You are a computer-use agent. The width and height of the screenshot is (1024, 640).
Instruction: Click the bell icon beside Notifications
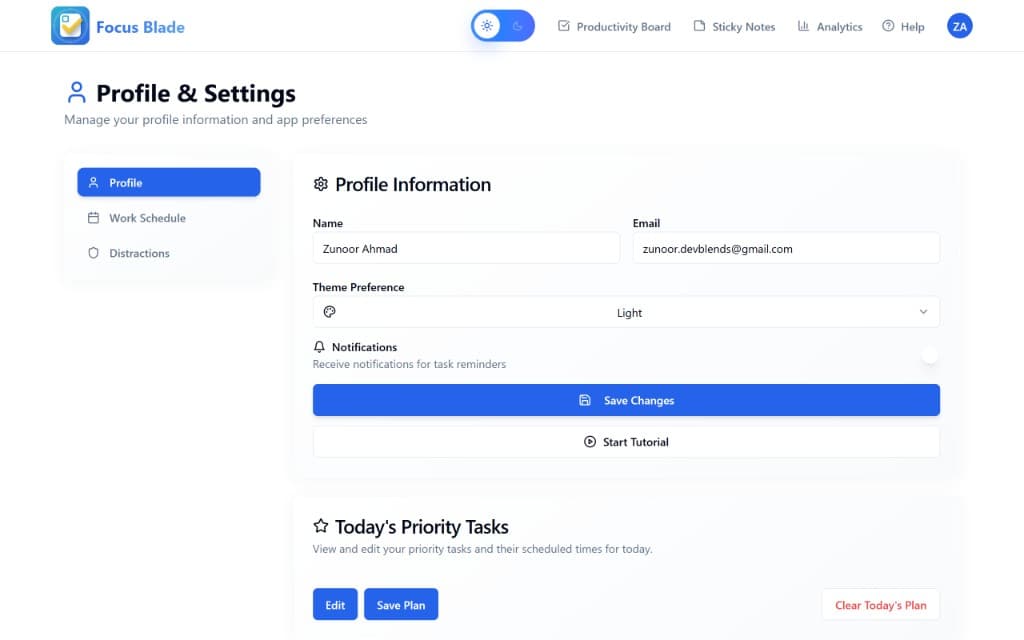319,347
